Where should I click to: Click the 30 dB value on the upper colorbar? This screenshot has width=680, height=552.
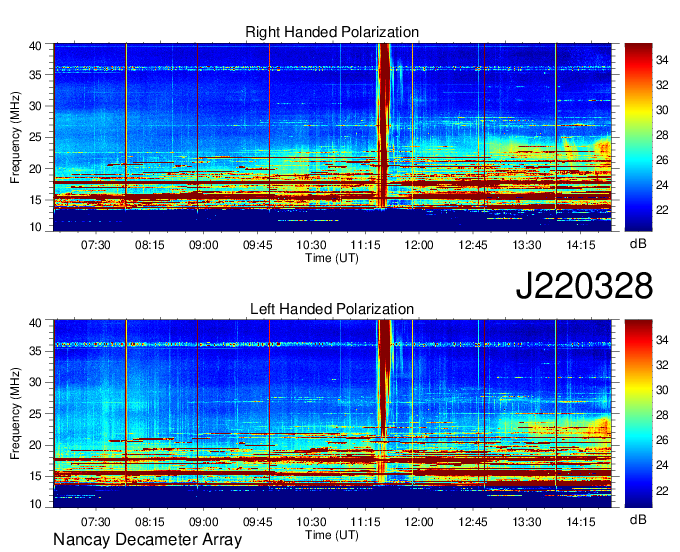click(x=662, y=110)
